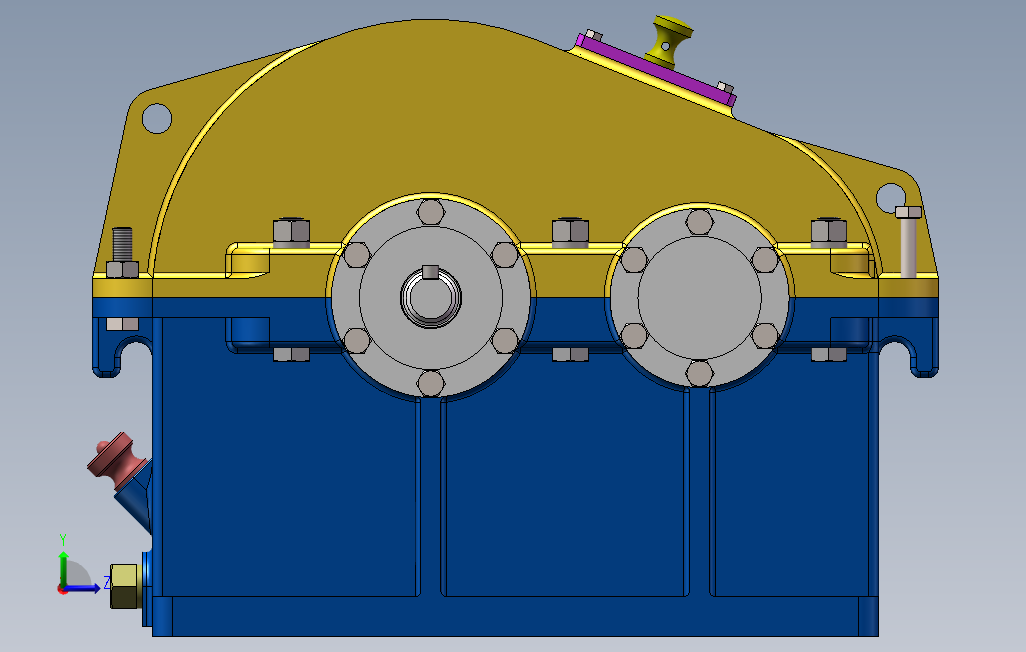Viewport: 1026px width, 652px height.
Task: Select the left lifting lug hole
Action: point(157,118)
